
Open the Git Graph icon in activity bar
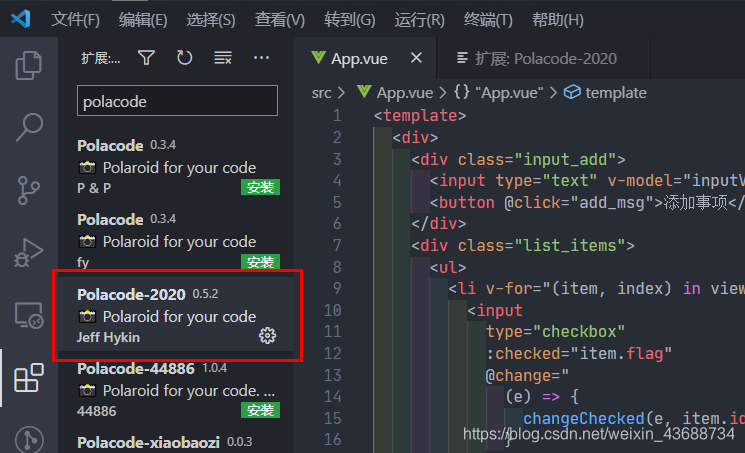click(29, 440)
